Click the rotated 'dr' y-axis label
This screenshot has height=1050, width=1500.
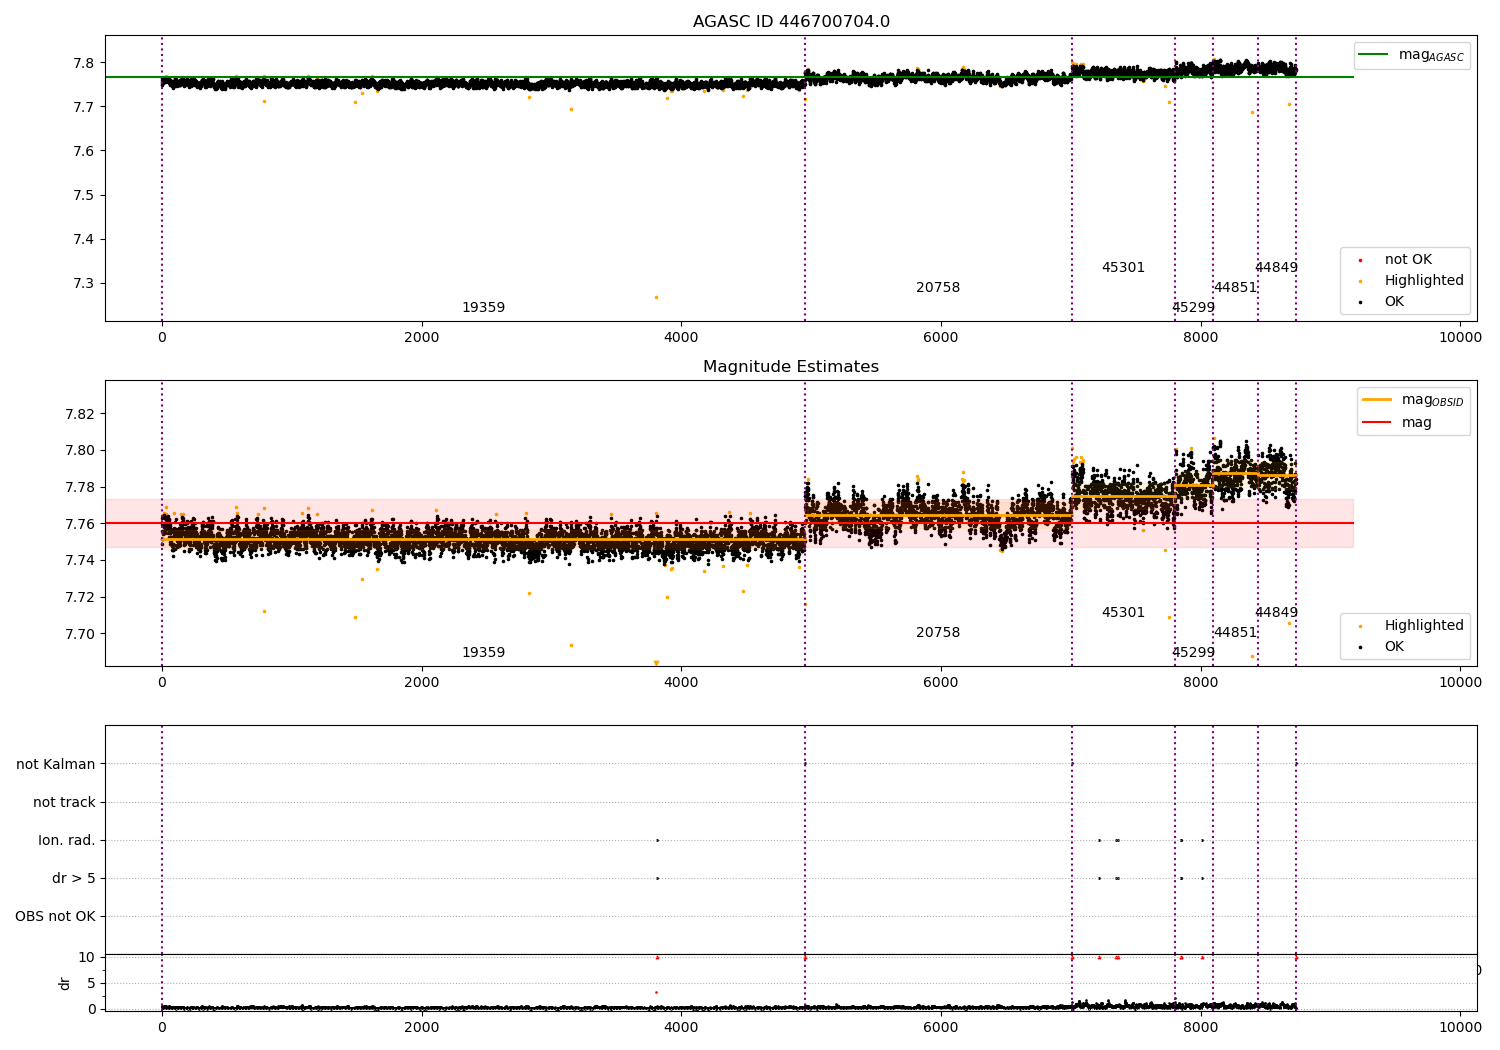pyautogui.click(x=65, y=983)
